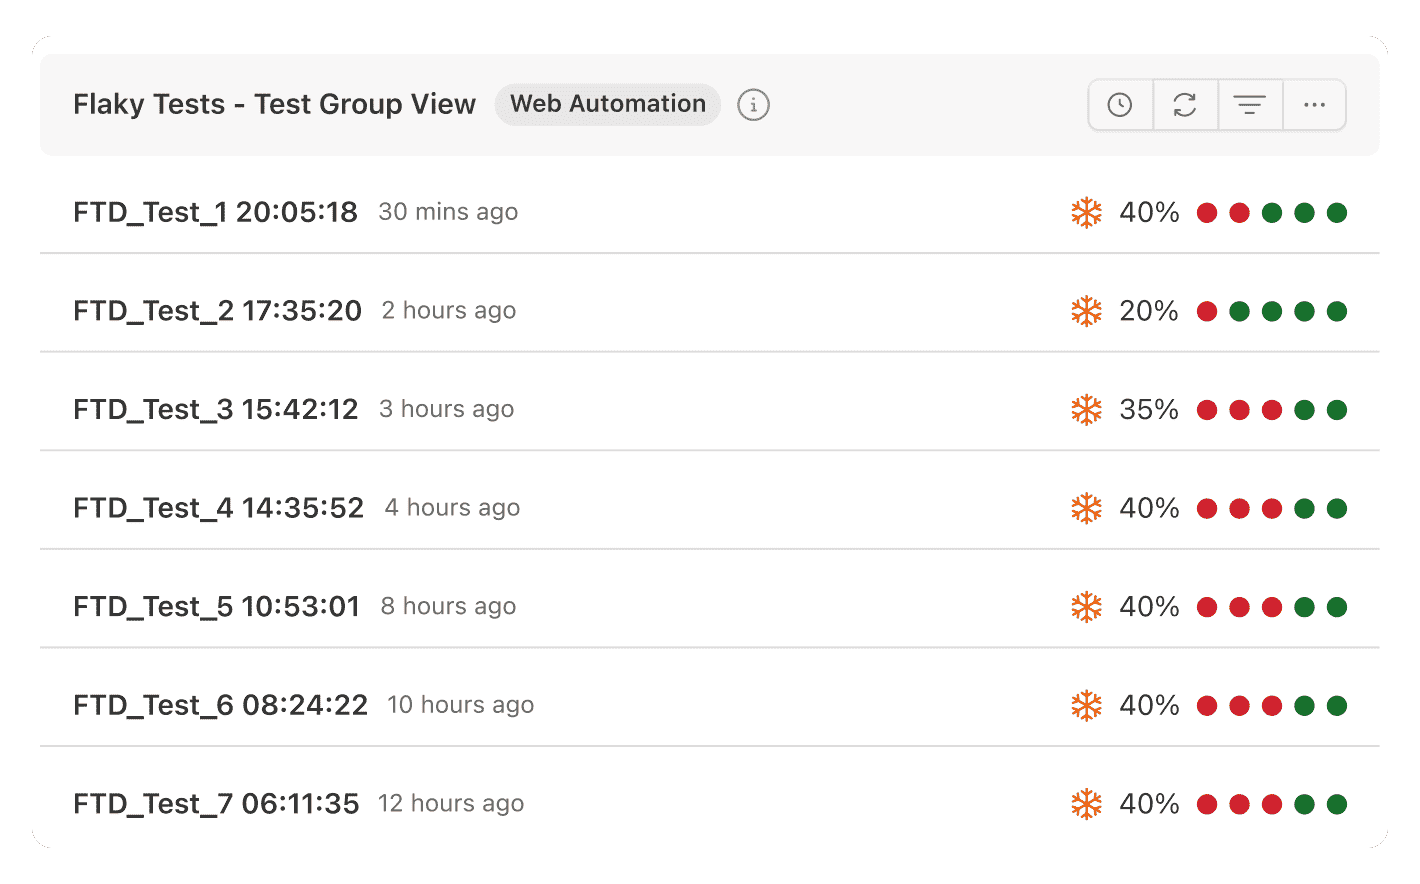Select the Web Automation group tag
This screenshot has width=1420, height=884.
pos(607,103)
